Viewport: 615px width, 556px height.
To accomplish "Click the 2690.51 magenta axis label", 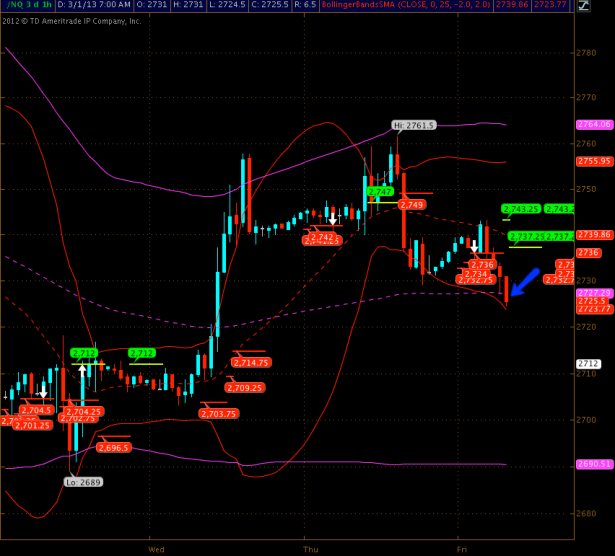I will (x=594, y=464).
